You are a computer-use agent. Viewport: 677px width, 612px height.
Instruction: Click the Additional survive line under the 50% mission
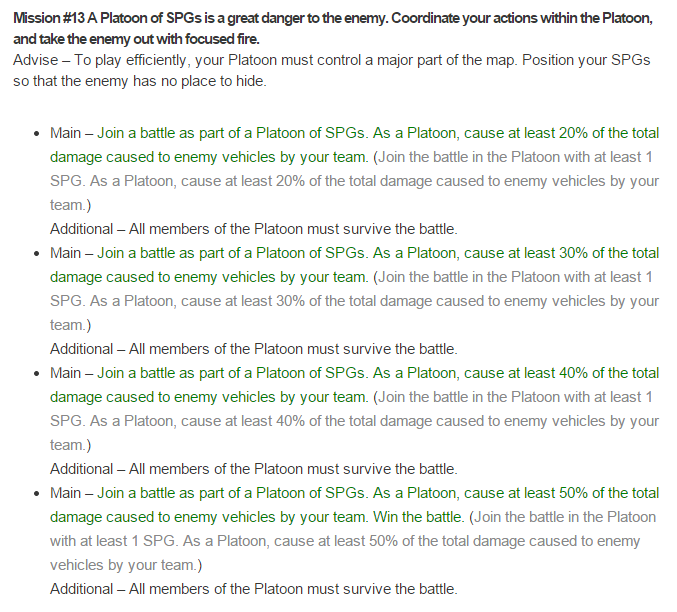(254, 589)
